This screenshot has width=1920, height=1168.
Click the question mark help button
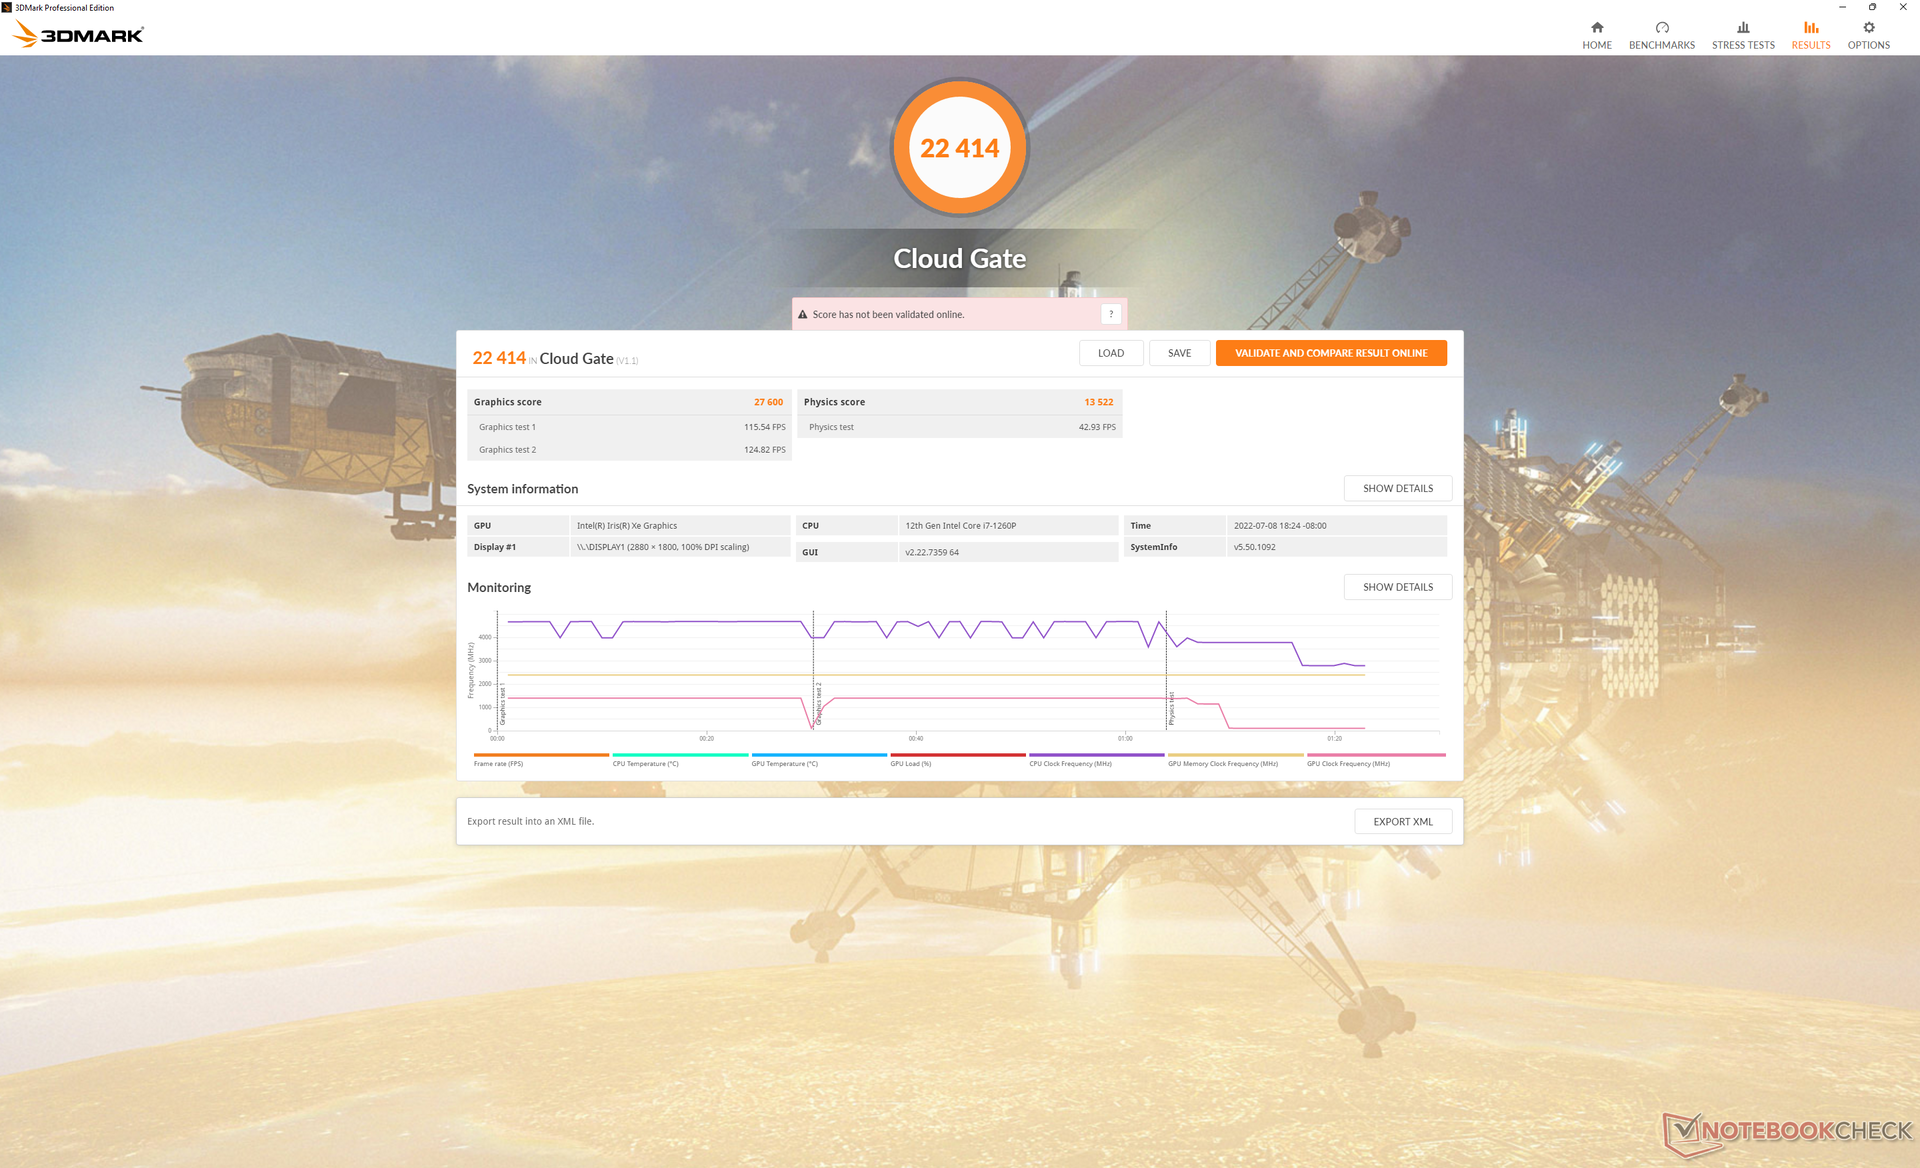point(1110,314)
